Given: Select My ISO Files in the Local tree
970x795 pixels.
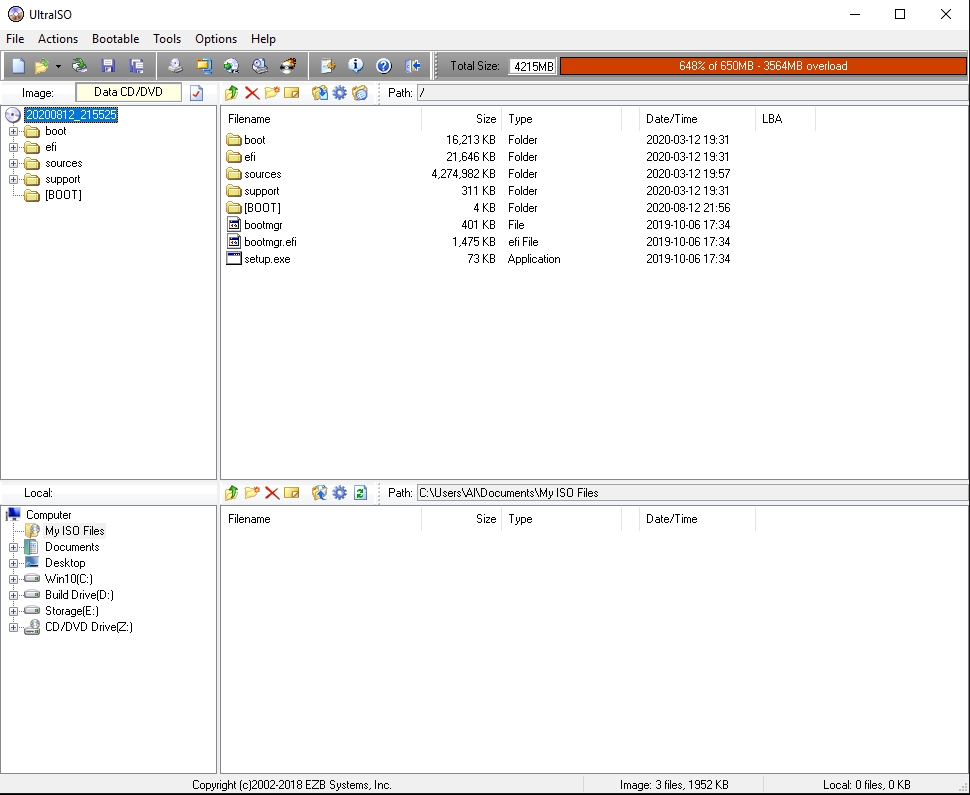Looking at the screenshot, I should [x=75, y=531].
